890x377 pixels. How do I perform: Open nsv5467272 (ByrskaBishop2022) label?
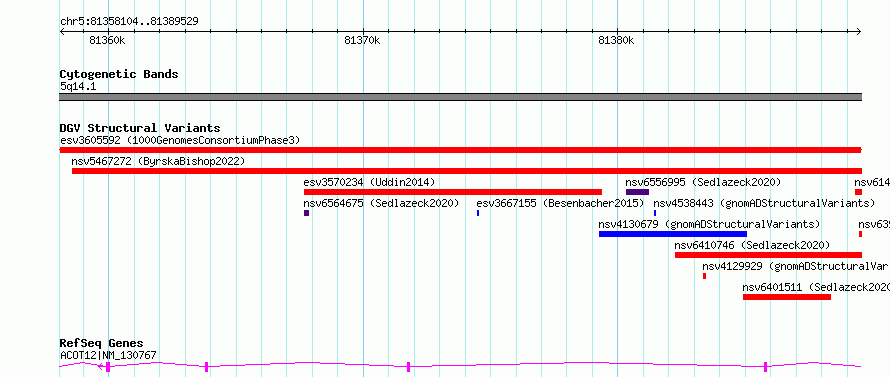(158, 161)
